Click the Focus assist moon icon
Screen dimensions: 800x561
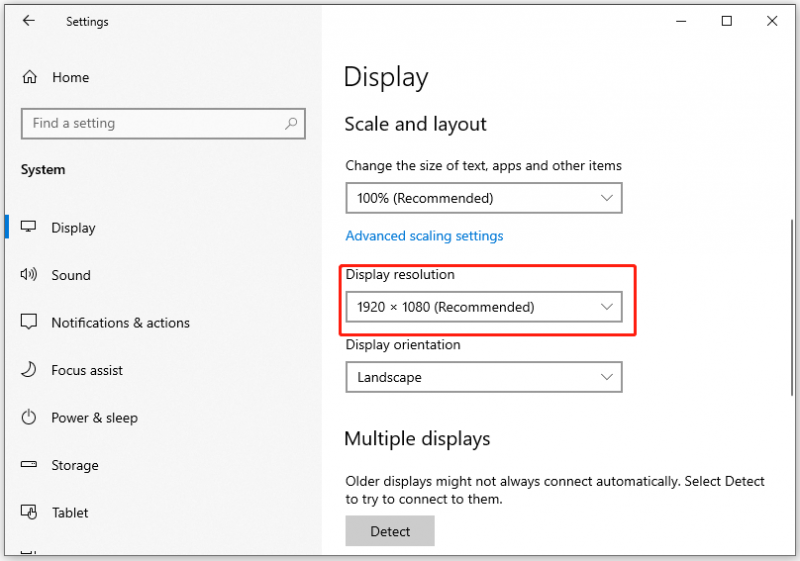(x=29, y=370)
